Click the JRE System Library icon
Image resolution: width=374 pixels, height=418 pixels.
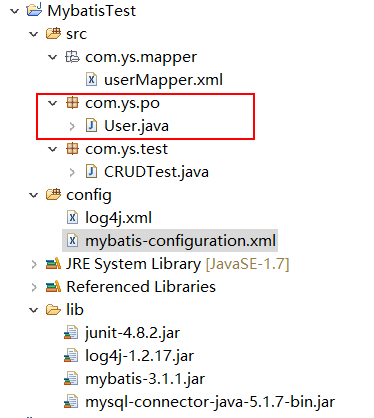point(53,264)
